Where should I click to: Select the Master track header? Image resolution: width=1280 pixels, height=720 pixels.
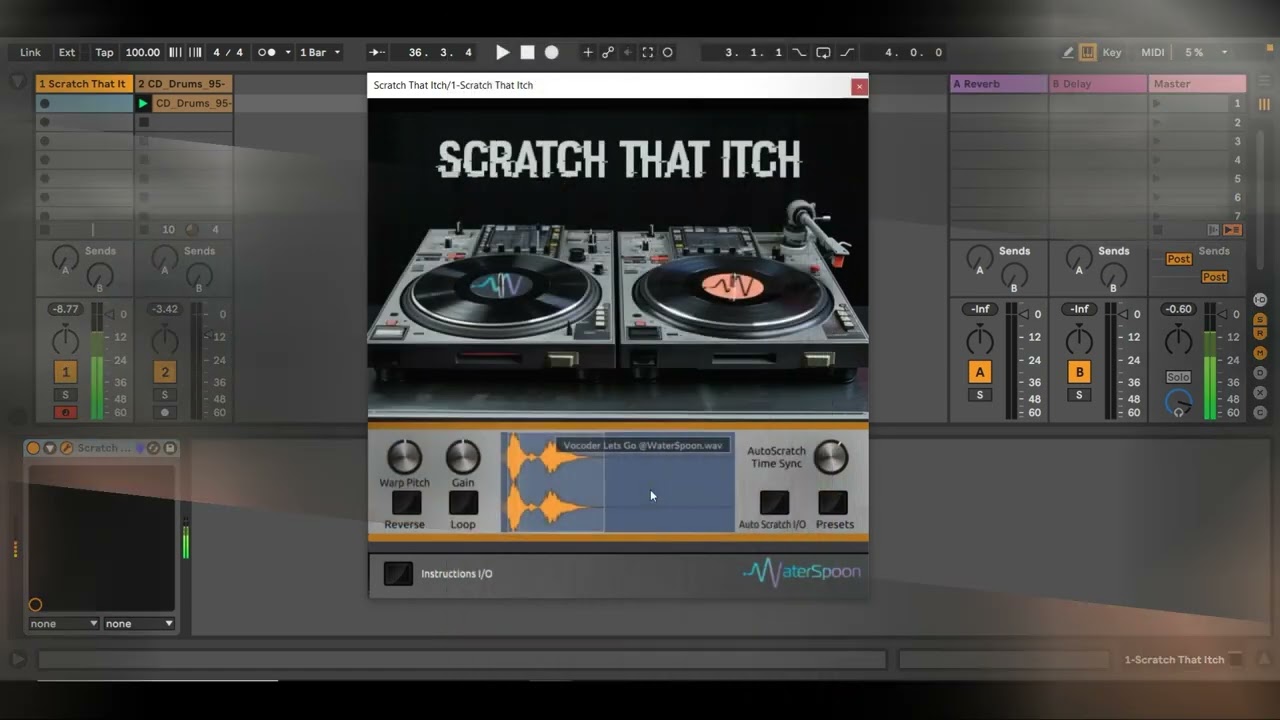(1198, 84)
